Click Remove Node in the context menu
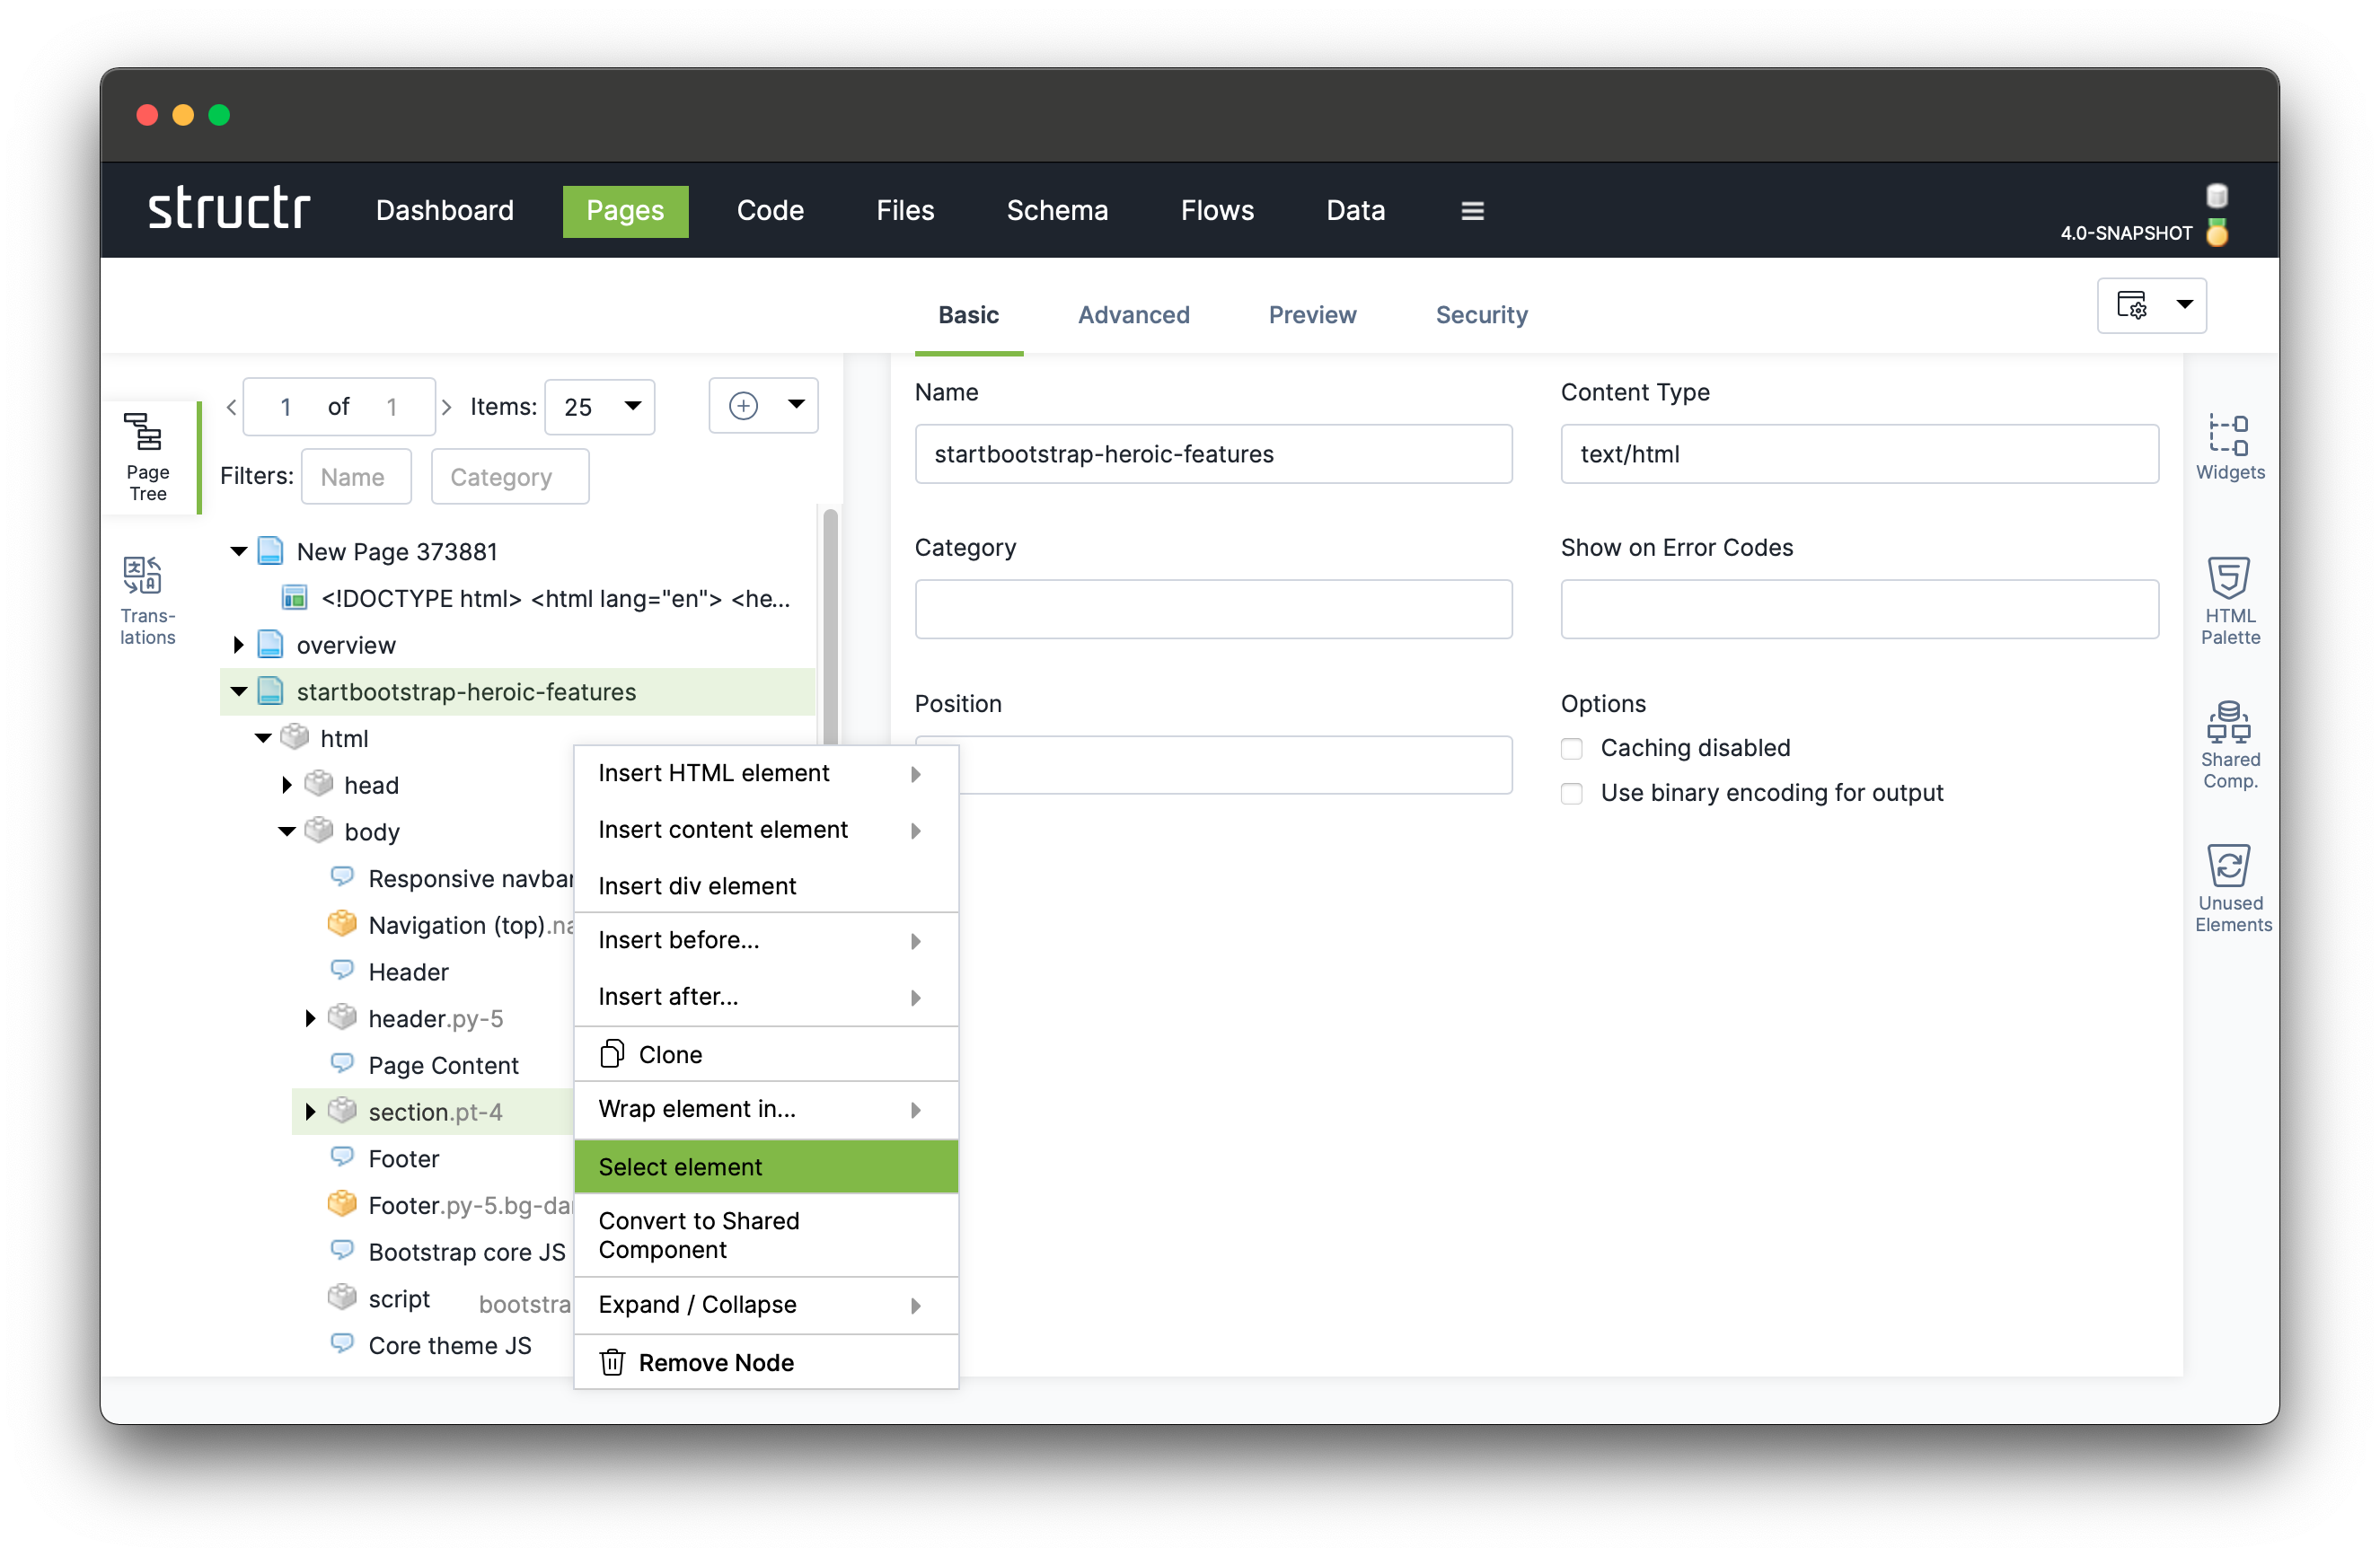Screen dimensions: 2380x1557 tap(716, 1362)
